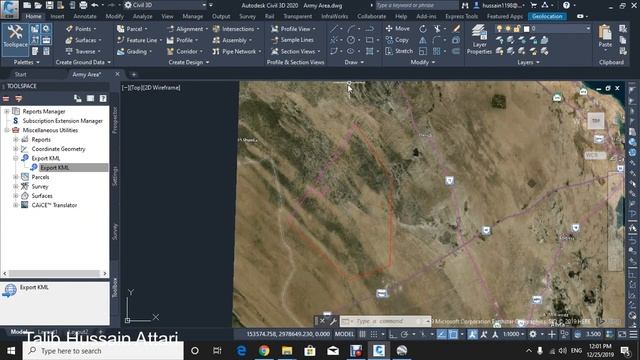Toggle polar tracking in status bar
The width and height of the screenshot is (640, 360).
tap(404, 334)
